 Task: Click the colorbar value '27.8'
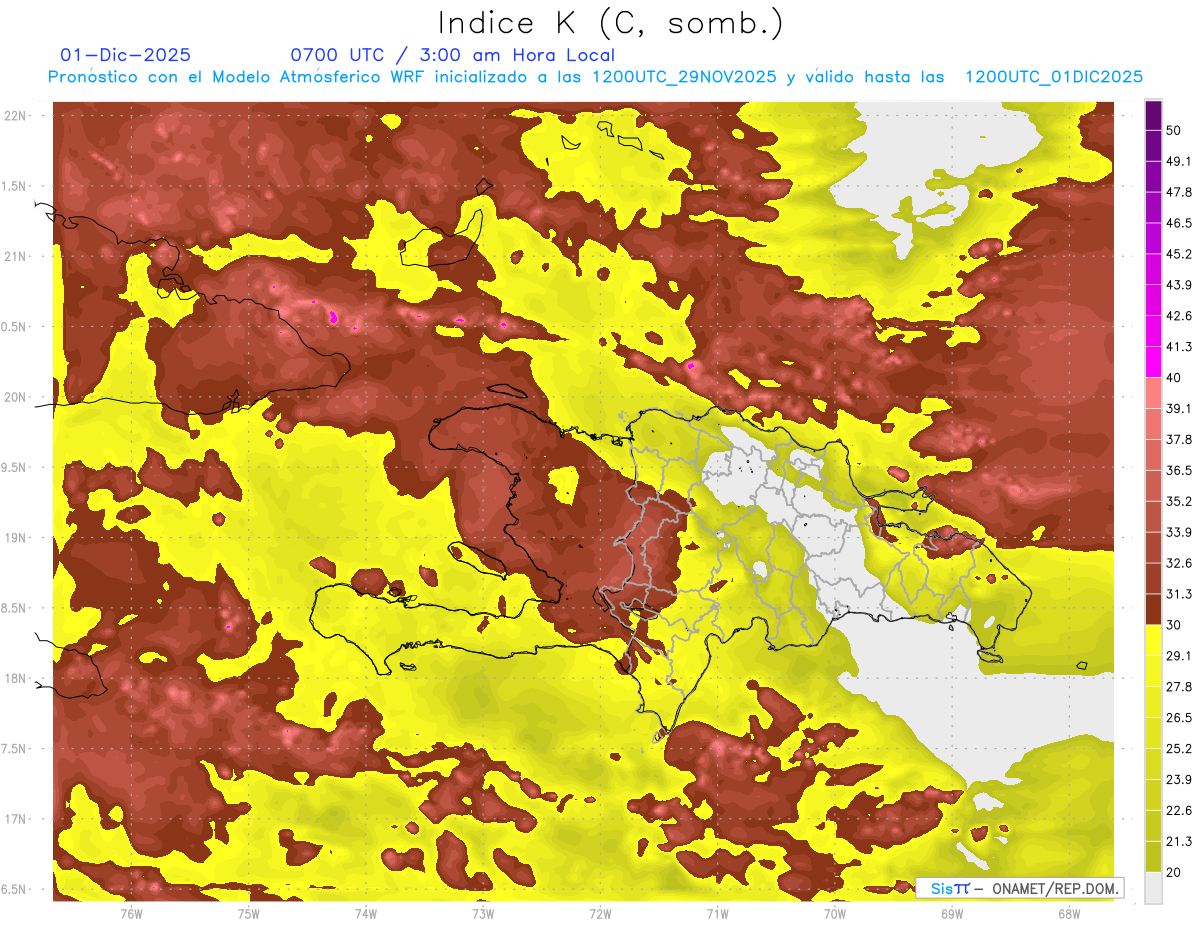[x=1179, y=686]
